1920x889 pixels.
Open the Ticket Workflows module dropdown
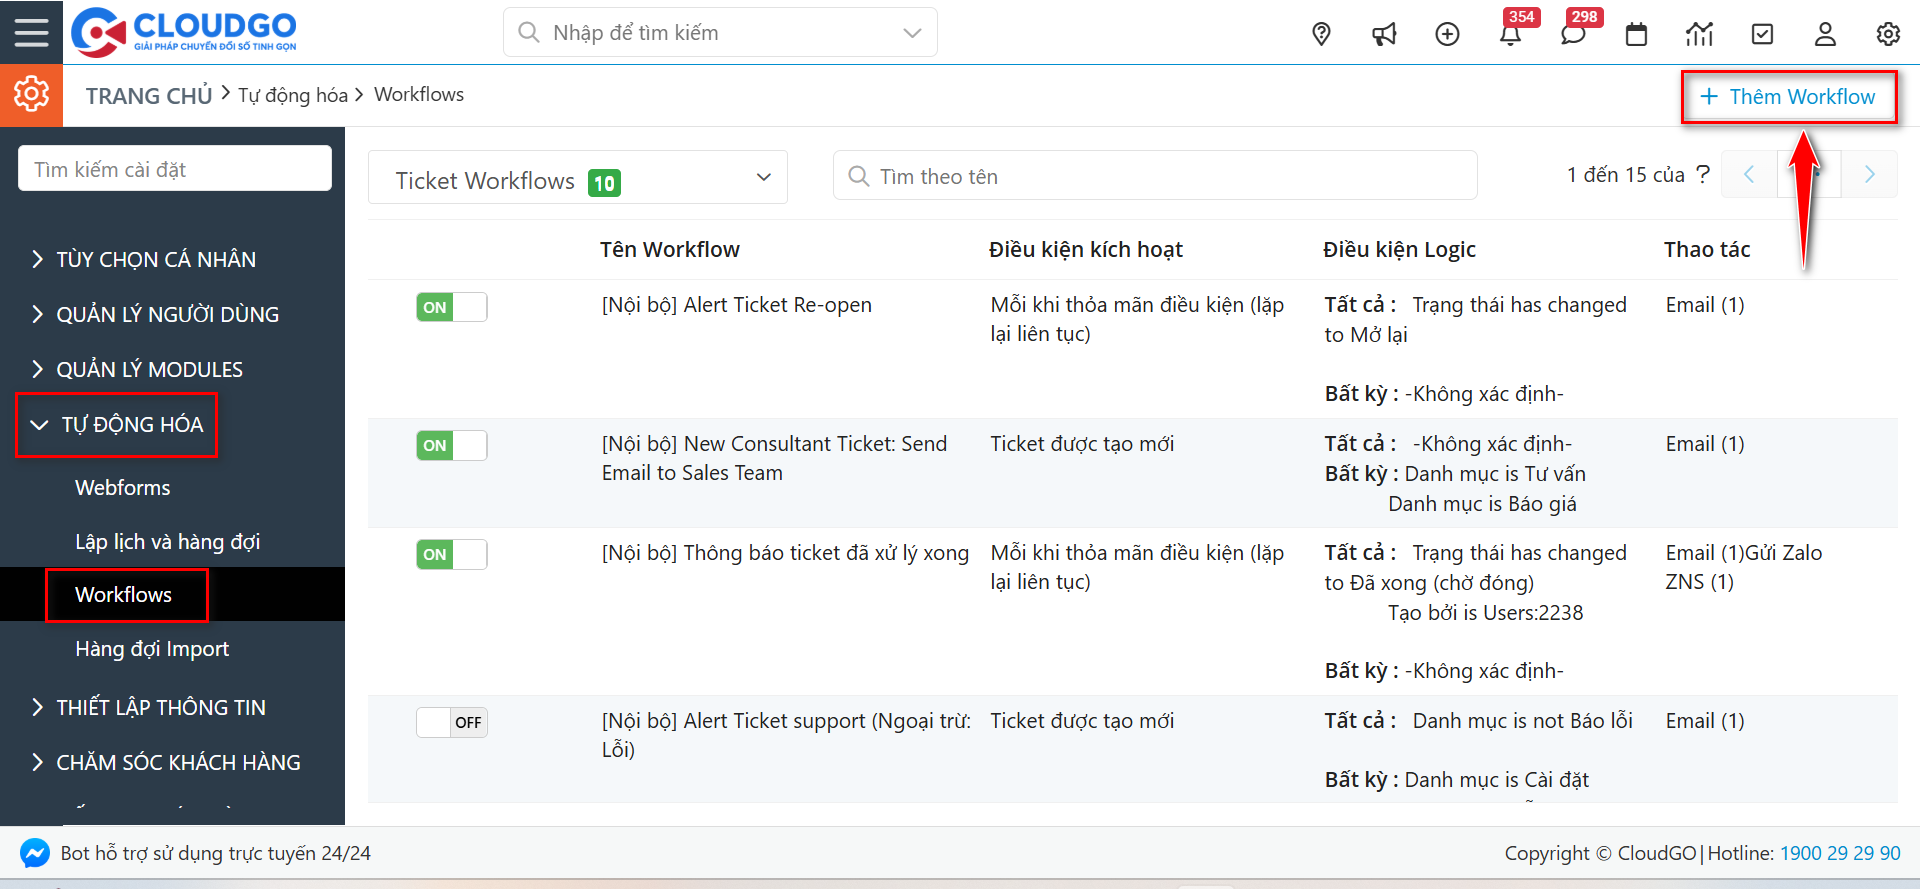pyautogui.click(x=578, y=178)
